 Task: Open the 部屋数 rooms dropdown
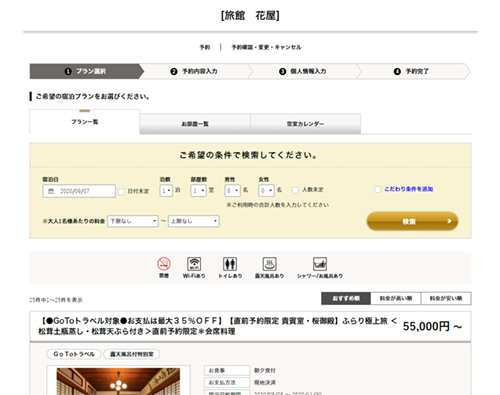tap(198, 191)
